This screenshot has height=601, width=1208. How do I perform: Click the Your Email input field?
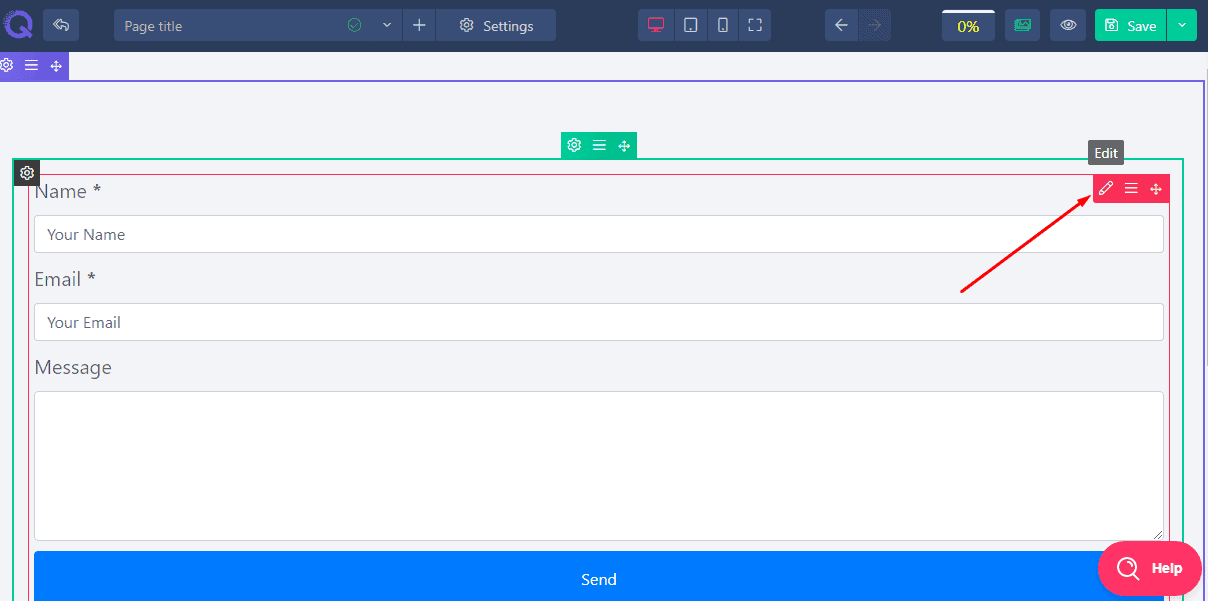coord(599,322)
